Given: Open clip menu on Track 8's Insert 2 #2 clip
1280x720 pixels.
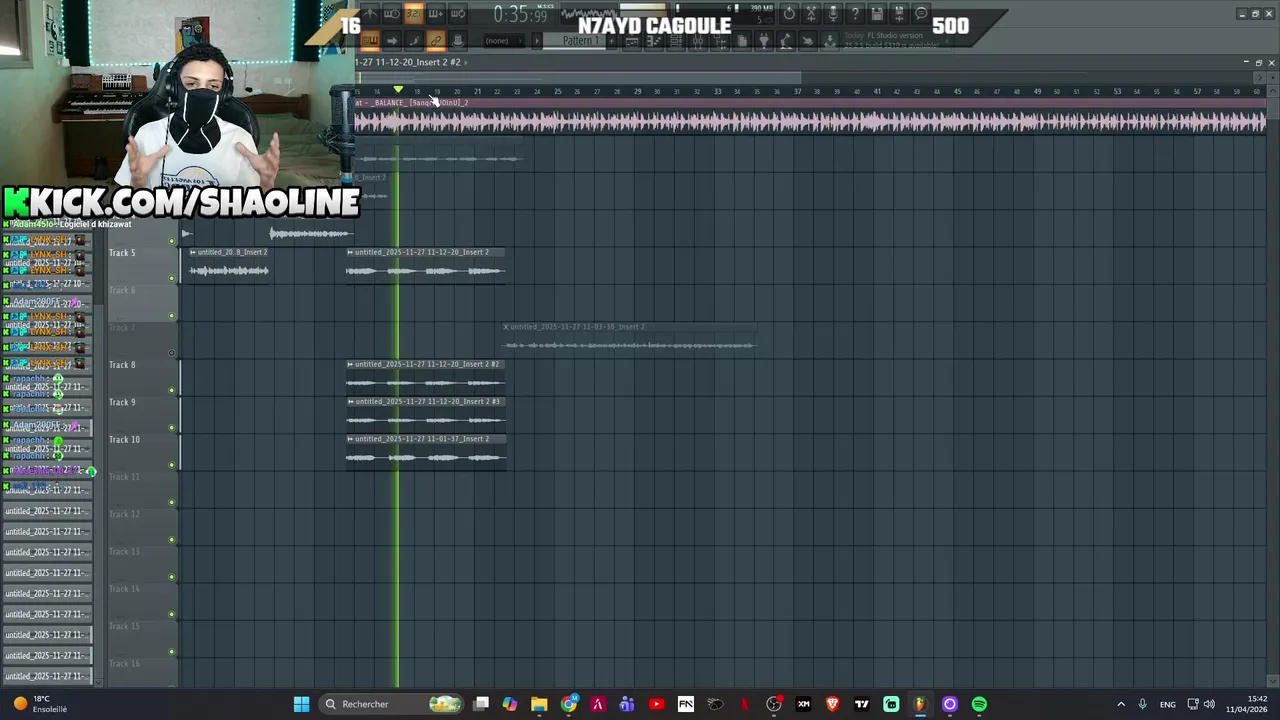Looking at the screenshot, I should [x=350, y=364].
